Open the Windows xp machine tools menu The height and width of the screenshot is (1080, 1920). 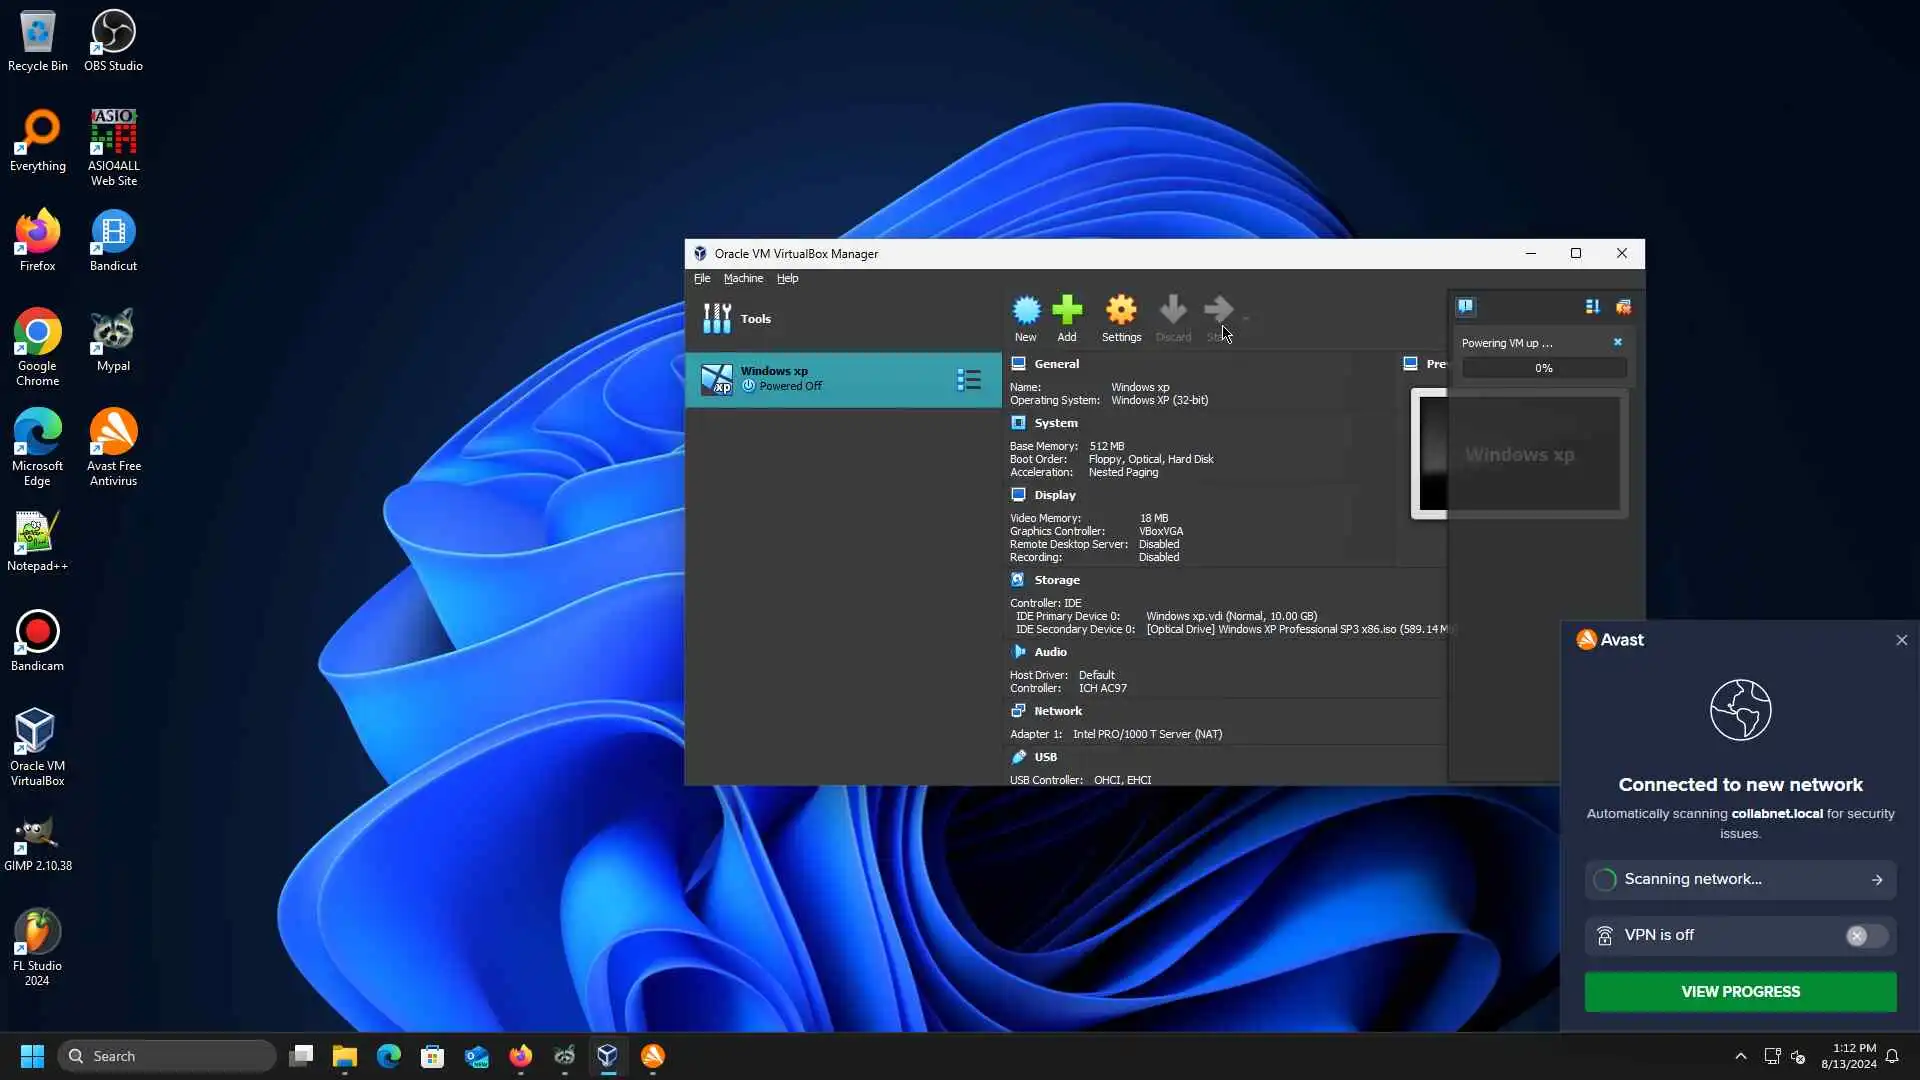pos(968,379)
